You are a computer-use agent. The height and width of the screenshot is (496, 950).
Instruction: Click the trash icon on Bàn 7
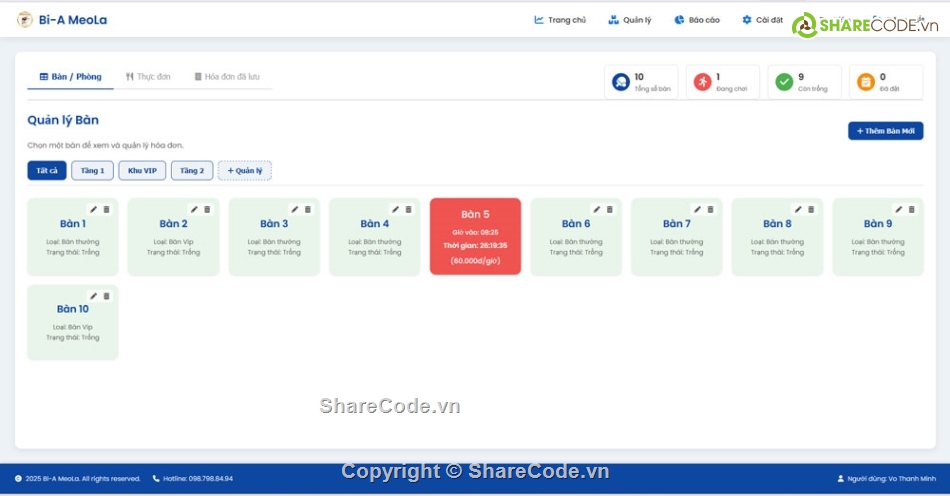coord(711,210)
